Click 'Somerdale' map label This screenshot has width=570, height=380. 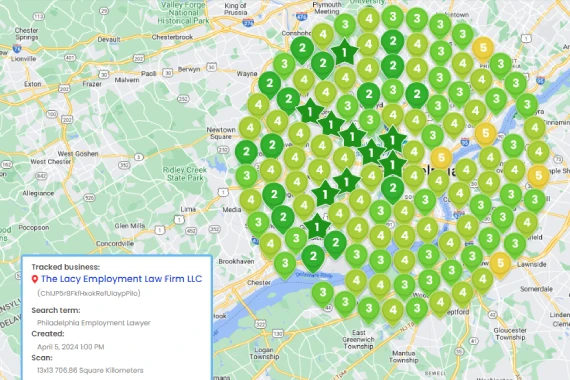[x=537, y=289]
